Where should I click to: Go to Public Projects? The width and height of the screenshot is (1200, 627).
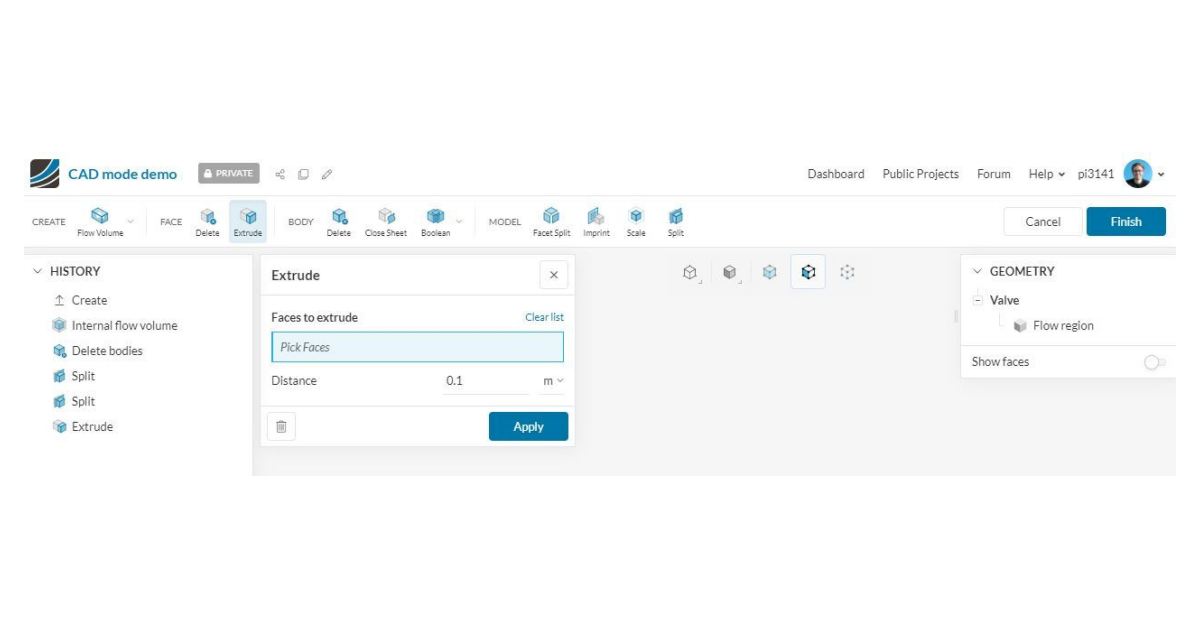pos(920,174)
